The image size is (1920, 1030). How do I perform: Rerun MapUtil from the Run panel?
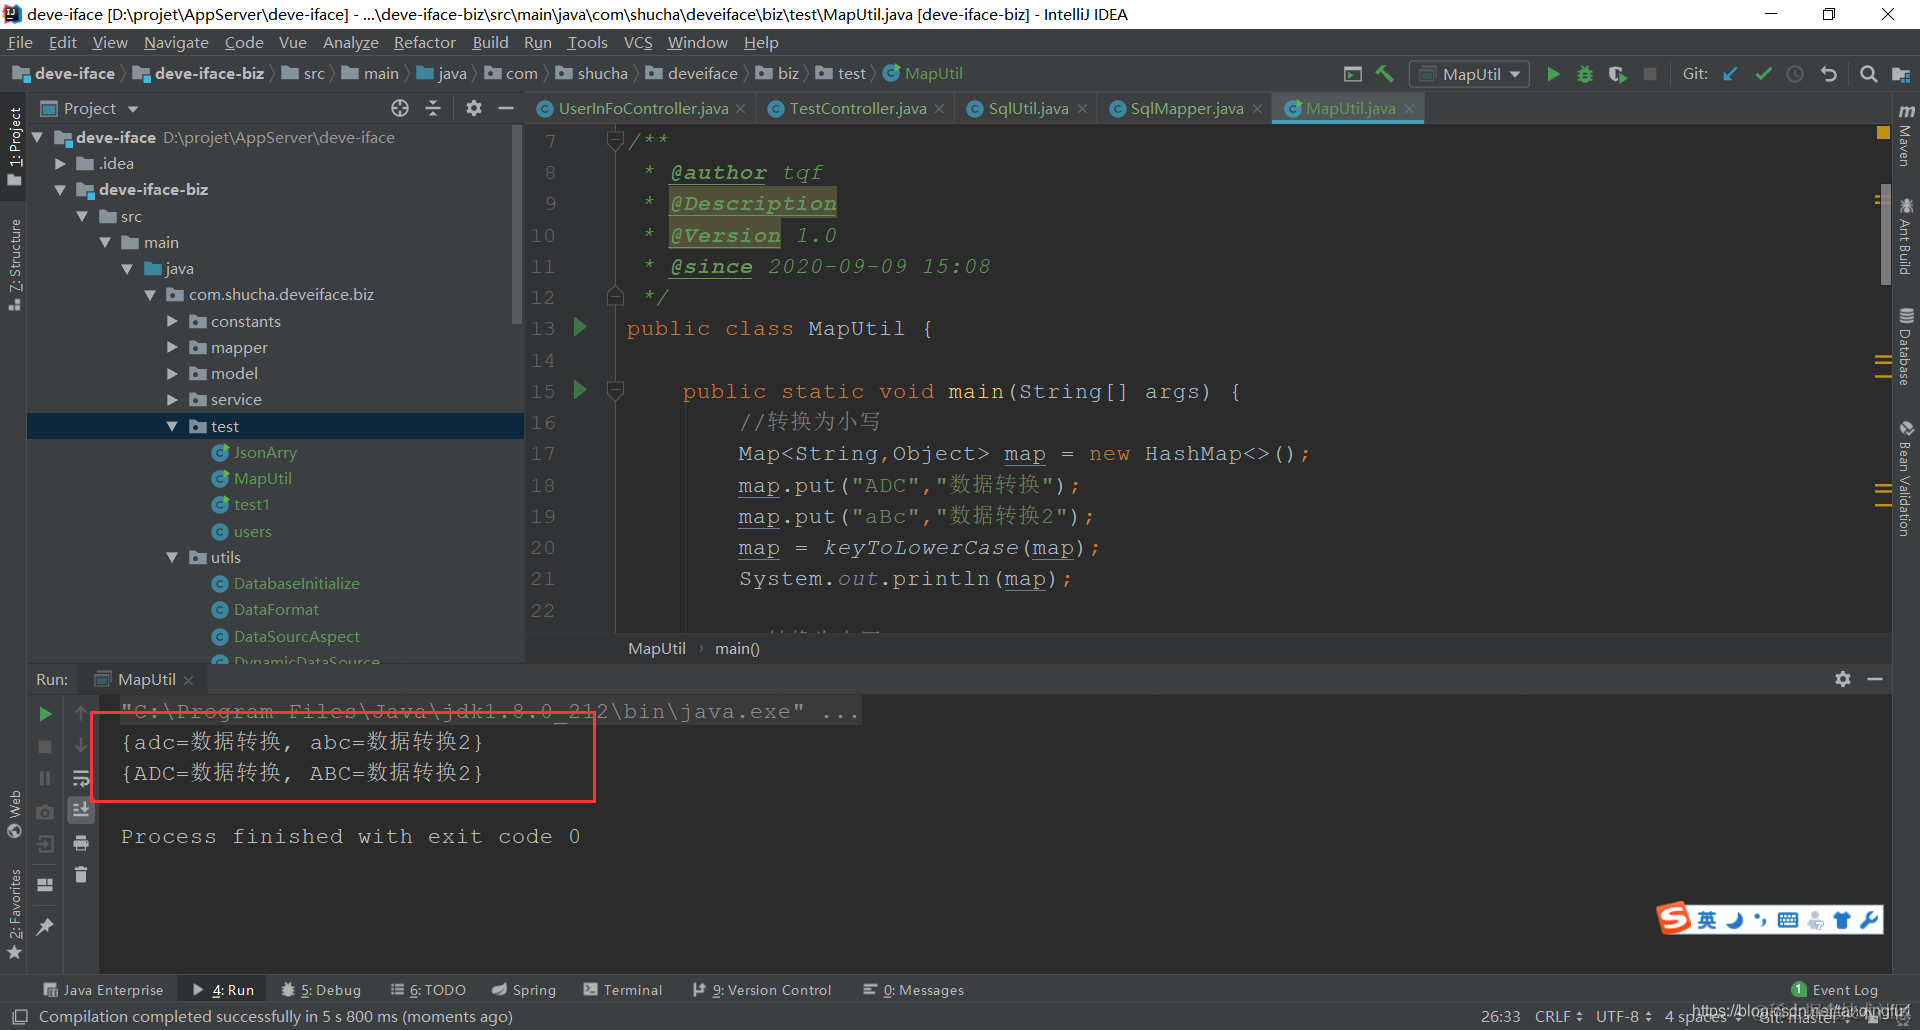tap(45, 714)
